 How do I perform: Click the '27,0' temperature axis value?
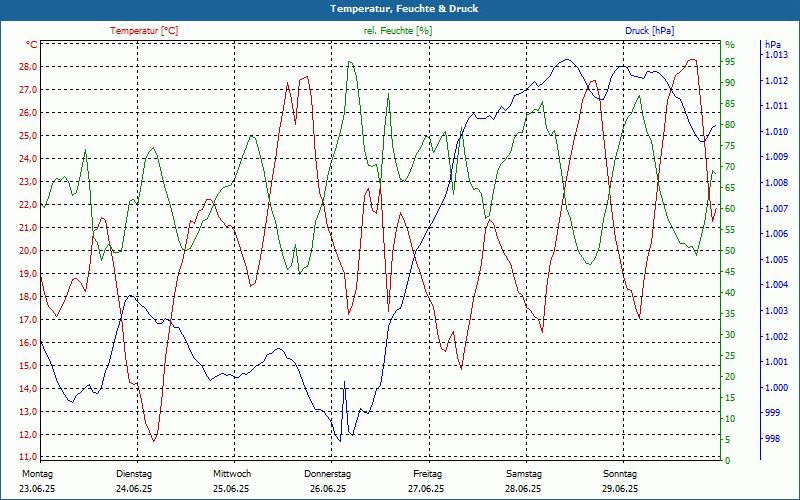tap(28, 90)
